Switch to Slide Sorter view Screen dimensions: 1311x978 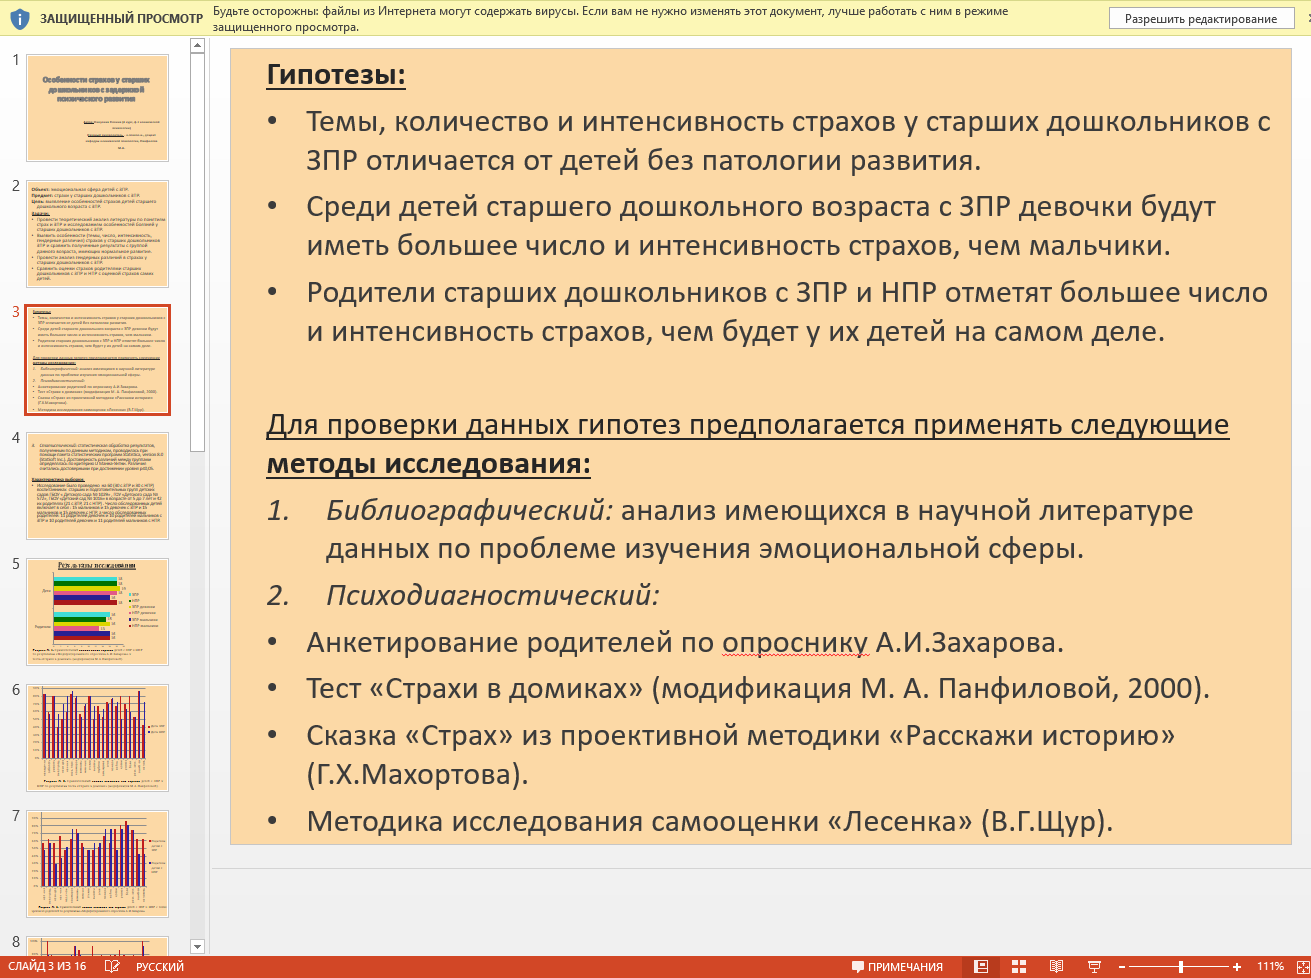[x=1019, y=967]
